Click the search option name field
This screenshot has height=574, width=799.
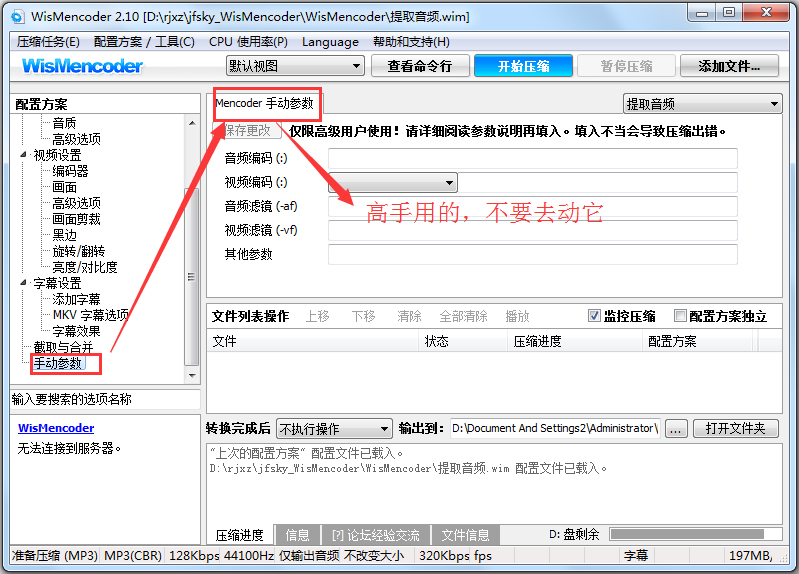(x=105, y=399)
